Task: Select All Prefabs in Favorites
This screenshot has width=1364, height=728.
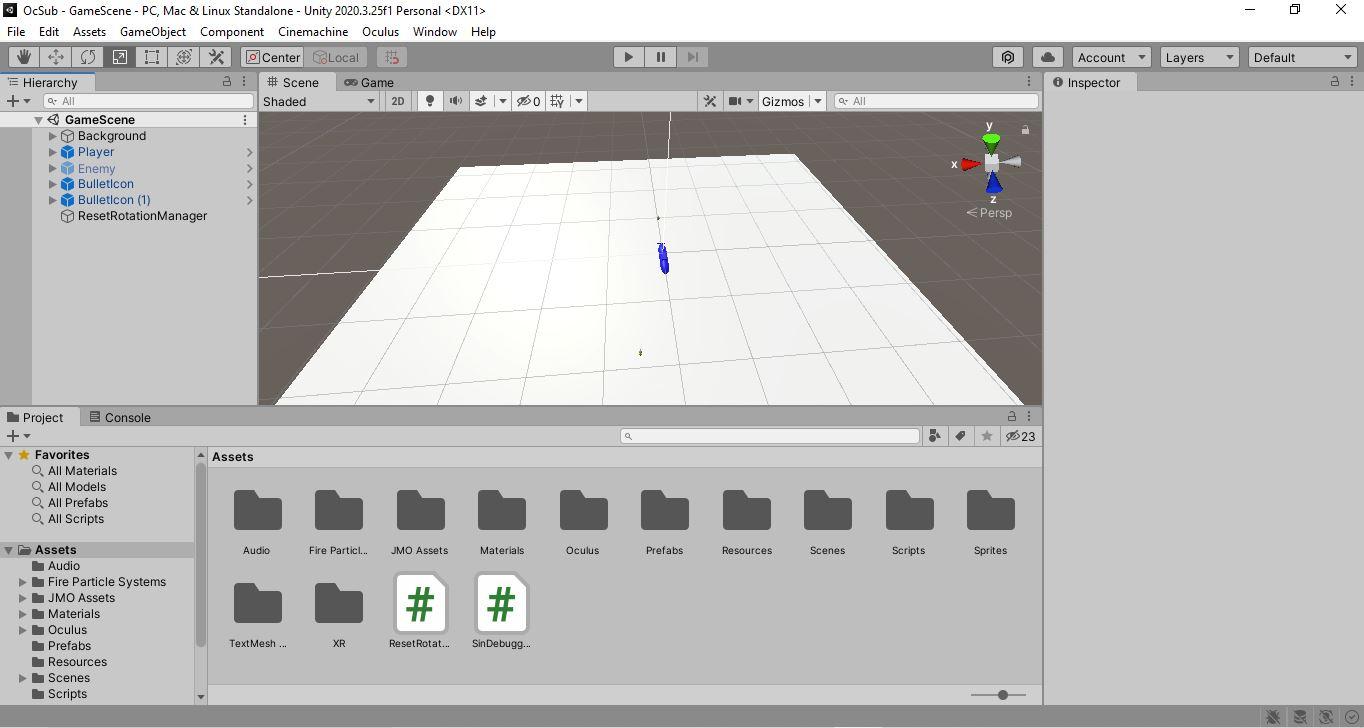Action: [x=78, y=503]
